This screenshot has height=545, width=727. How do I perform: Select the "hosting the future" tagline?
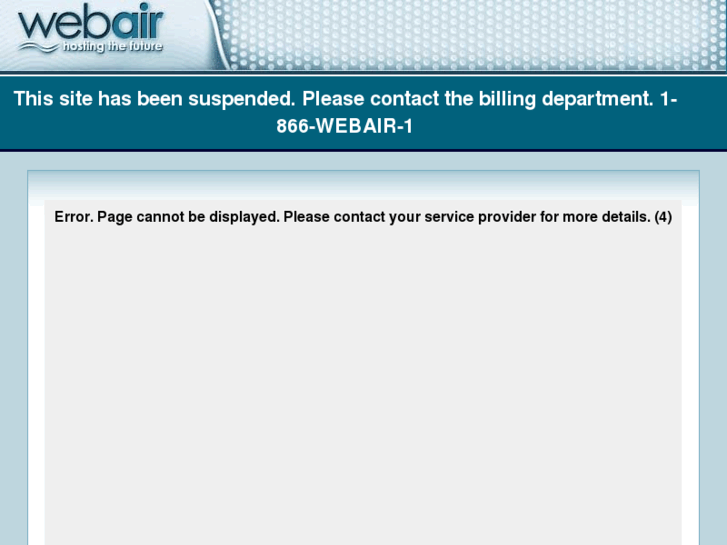pyautogui.click(x=112, y=46)
